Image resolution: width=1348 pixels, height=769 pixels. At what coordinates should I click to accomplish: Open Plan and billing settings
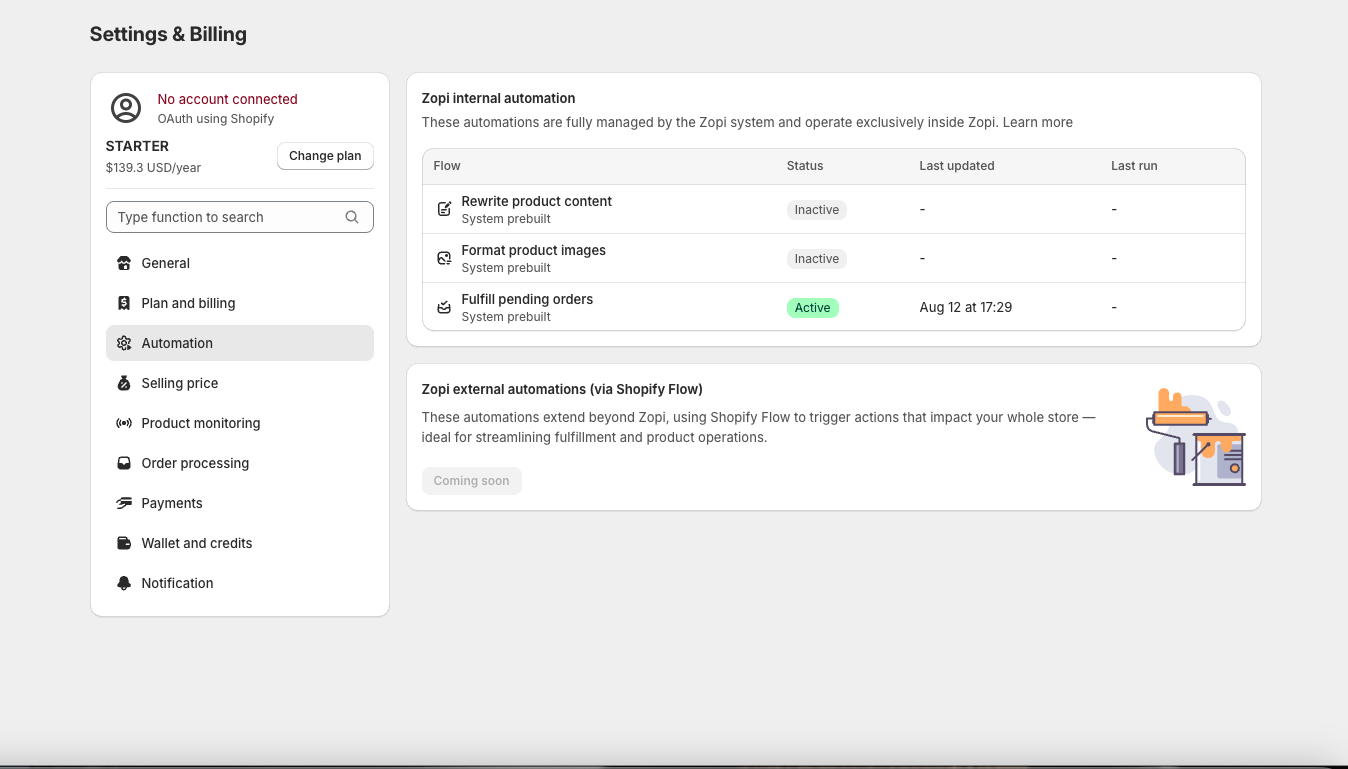point(240,303)
